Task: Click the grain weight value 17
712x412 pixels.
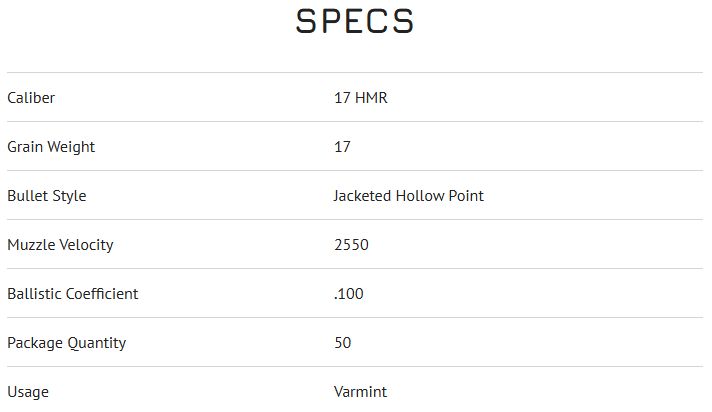Action: click(342, 147)
